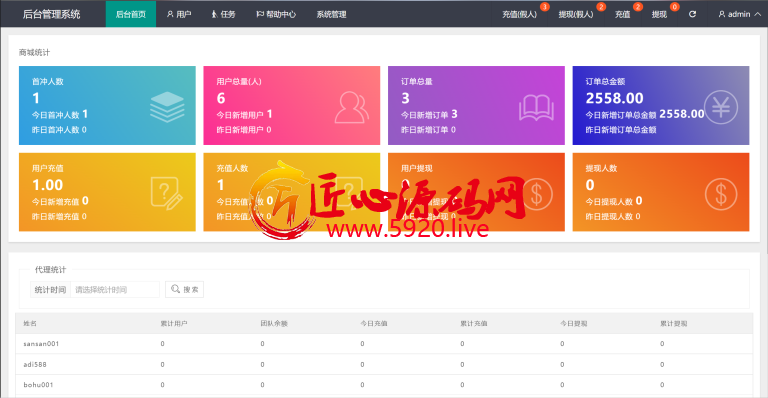Click the 商城统计 section heading
The height and width of the screenshot is (398, 768).
pos(34,52)
